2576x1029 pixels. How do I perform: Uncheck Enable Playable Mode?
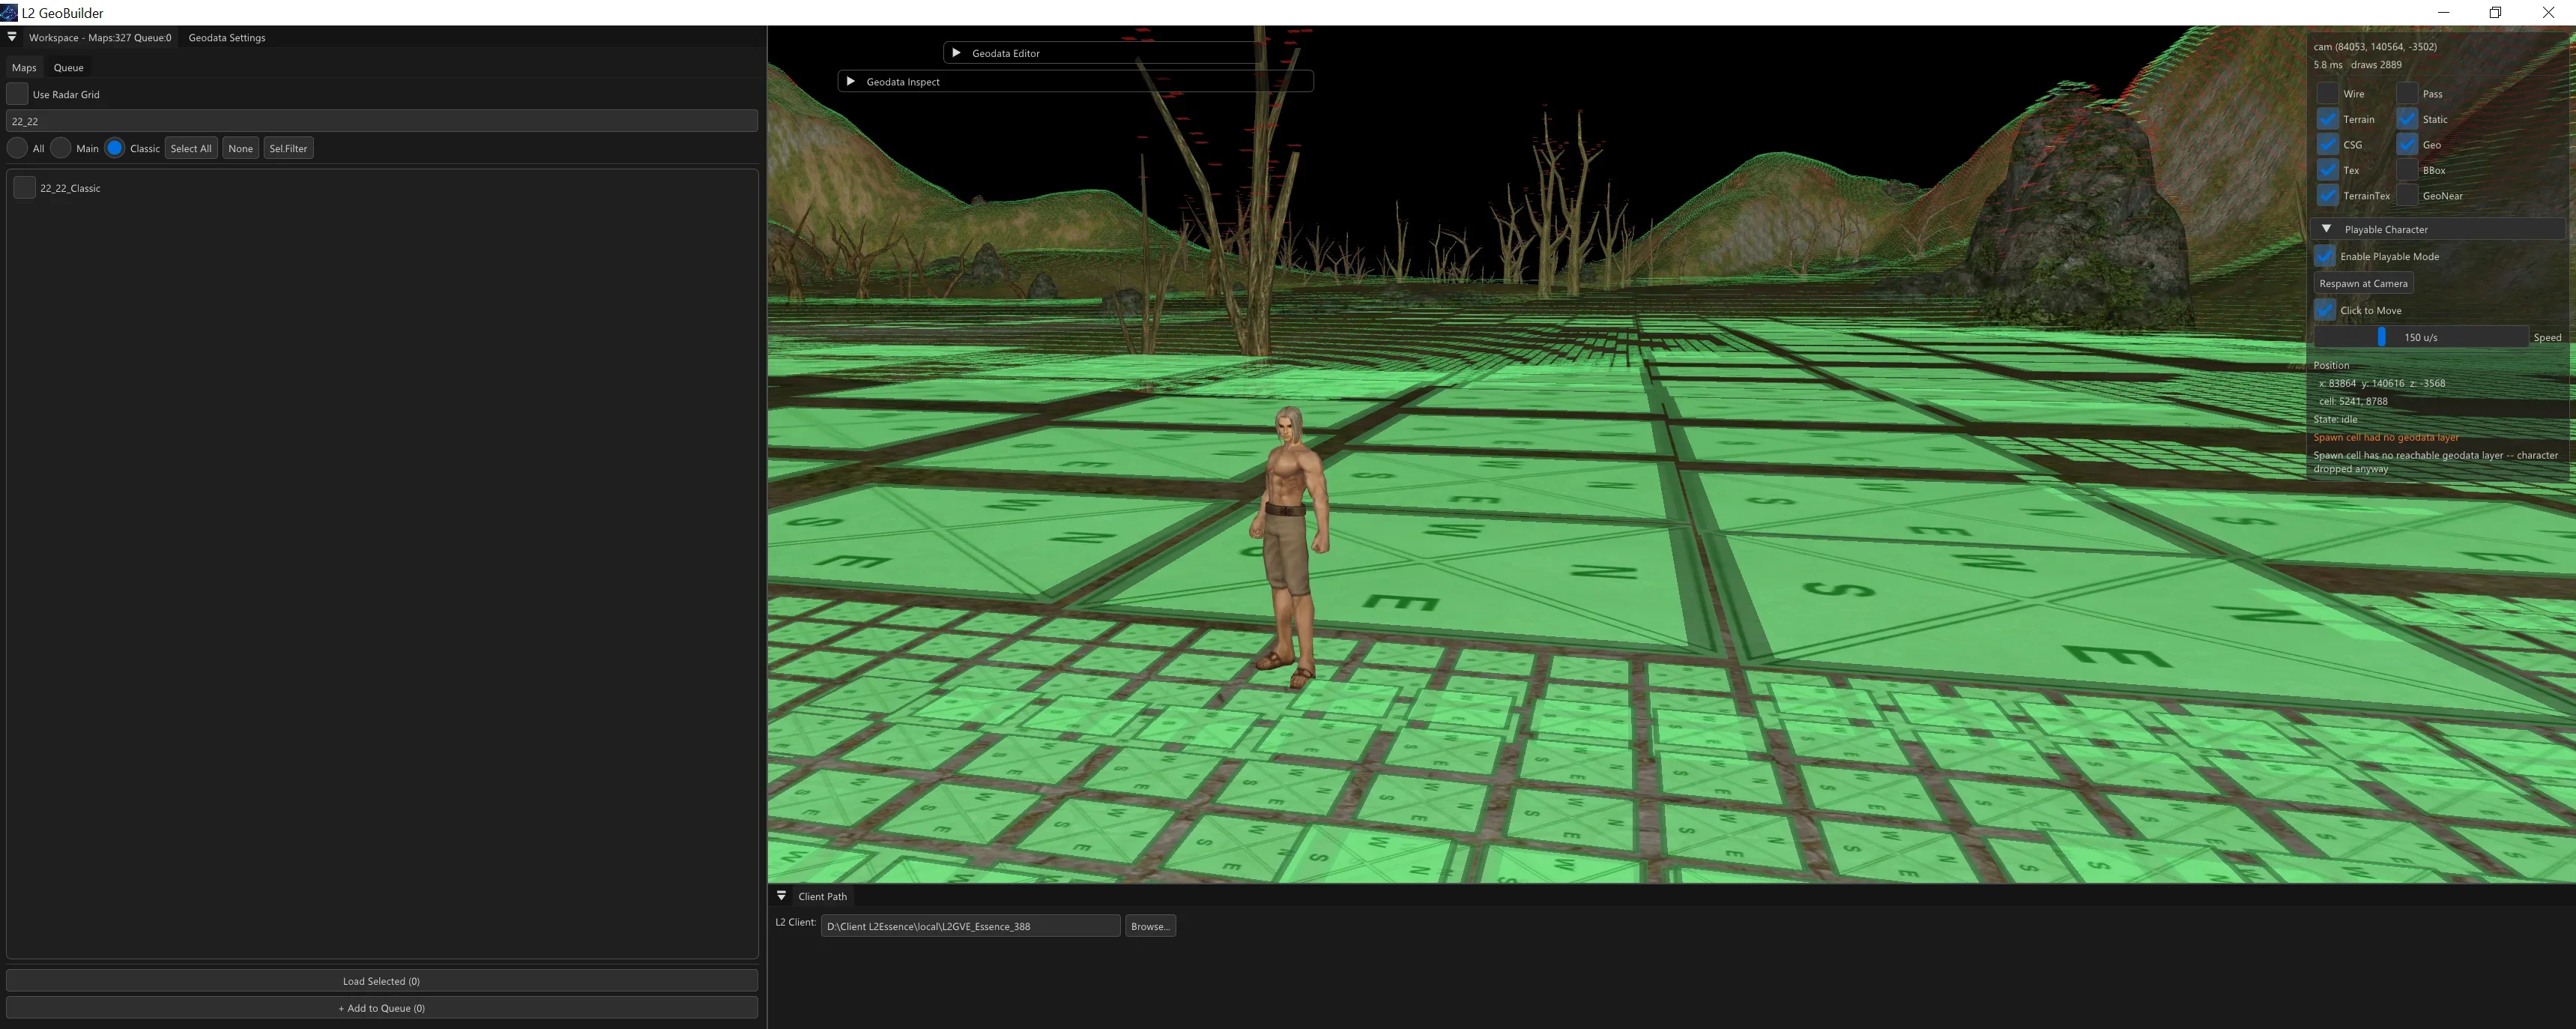coord(2325,256)
